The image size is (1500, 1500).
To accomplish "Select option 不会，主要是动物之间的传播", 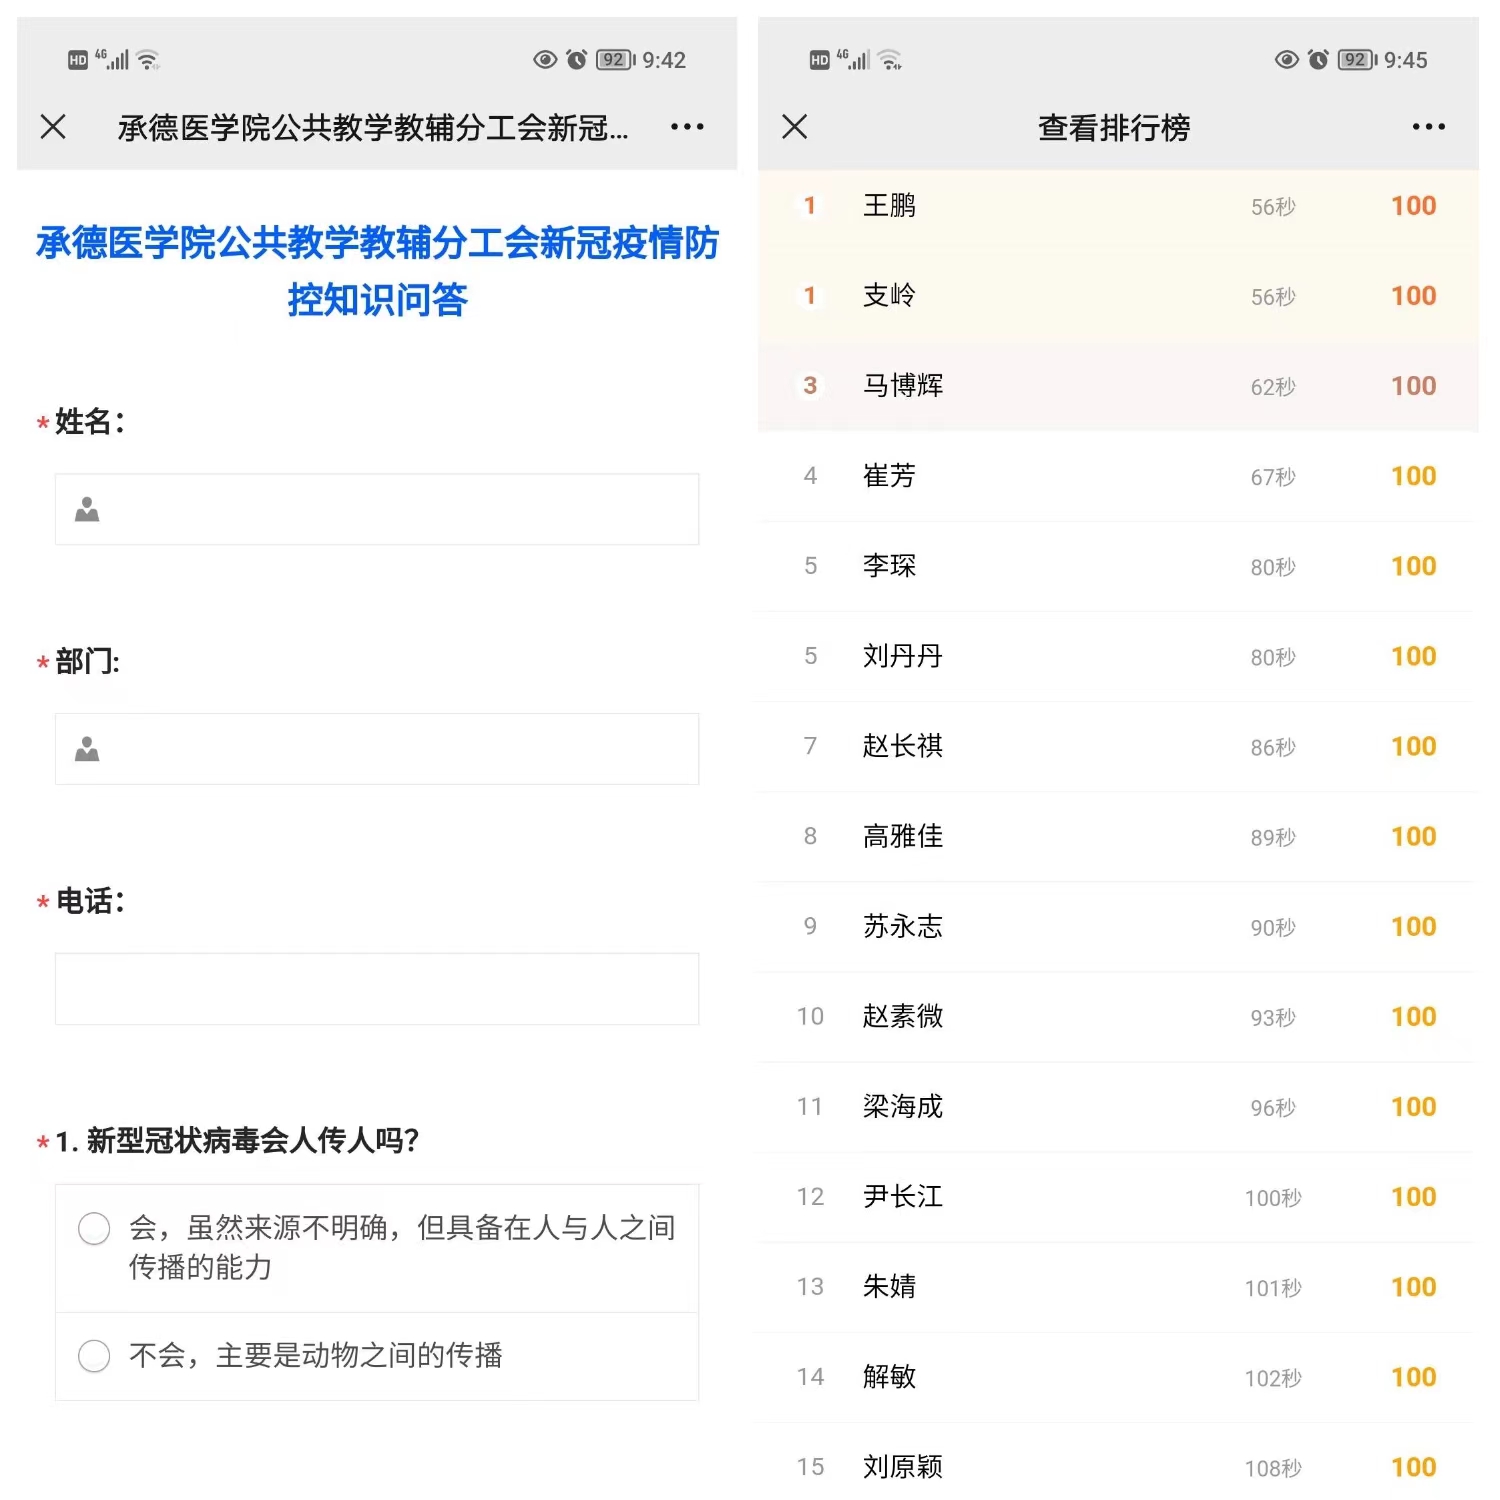I will coord(94,1356).
